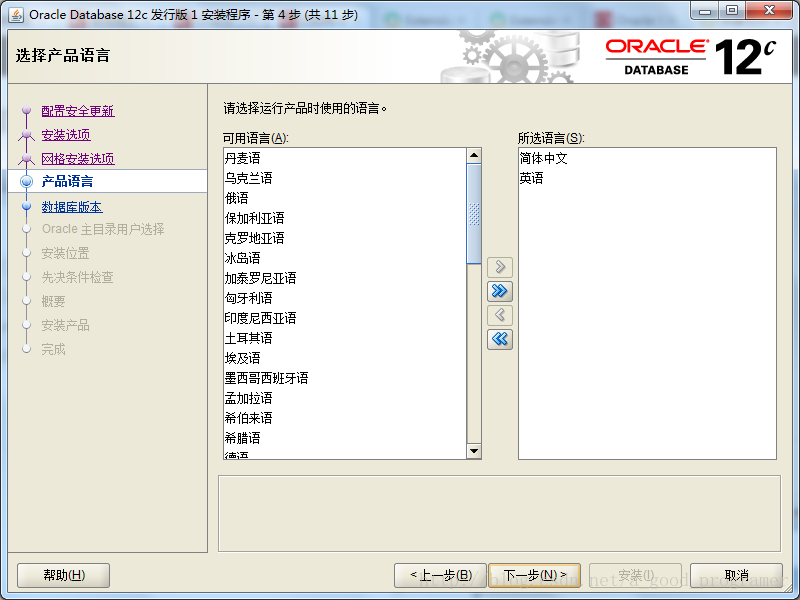Click the scroll up arrow of available languages
Viewport: 800px width, 600px height.
point(474,155)
